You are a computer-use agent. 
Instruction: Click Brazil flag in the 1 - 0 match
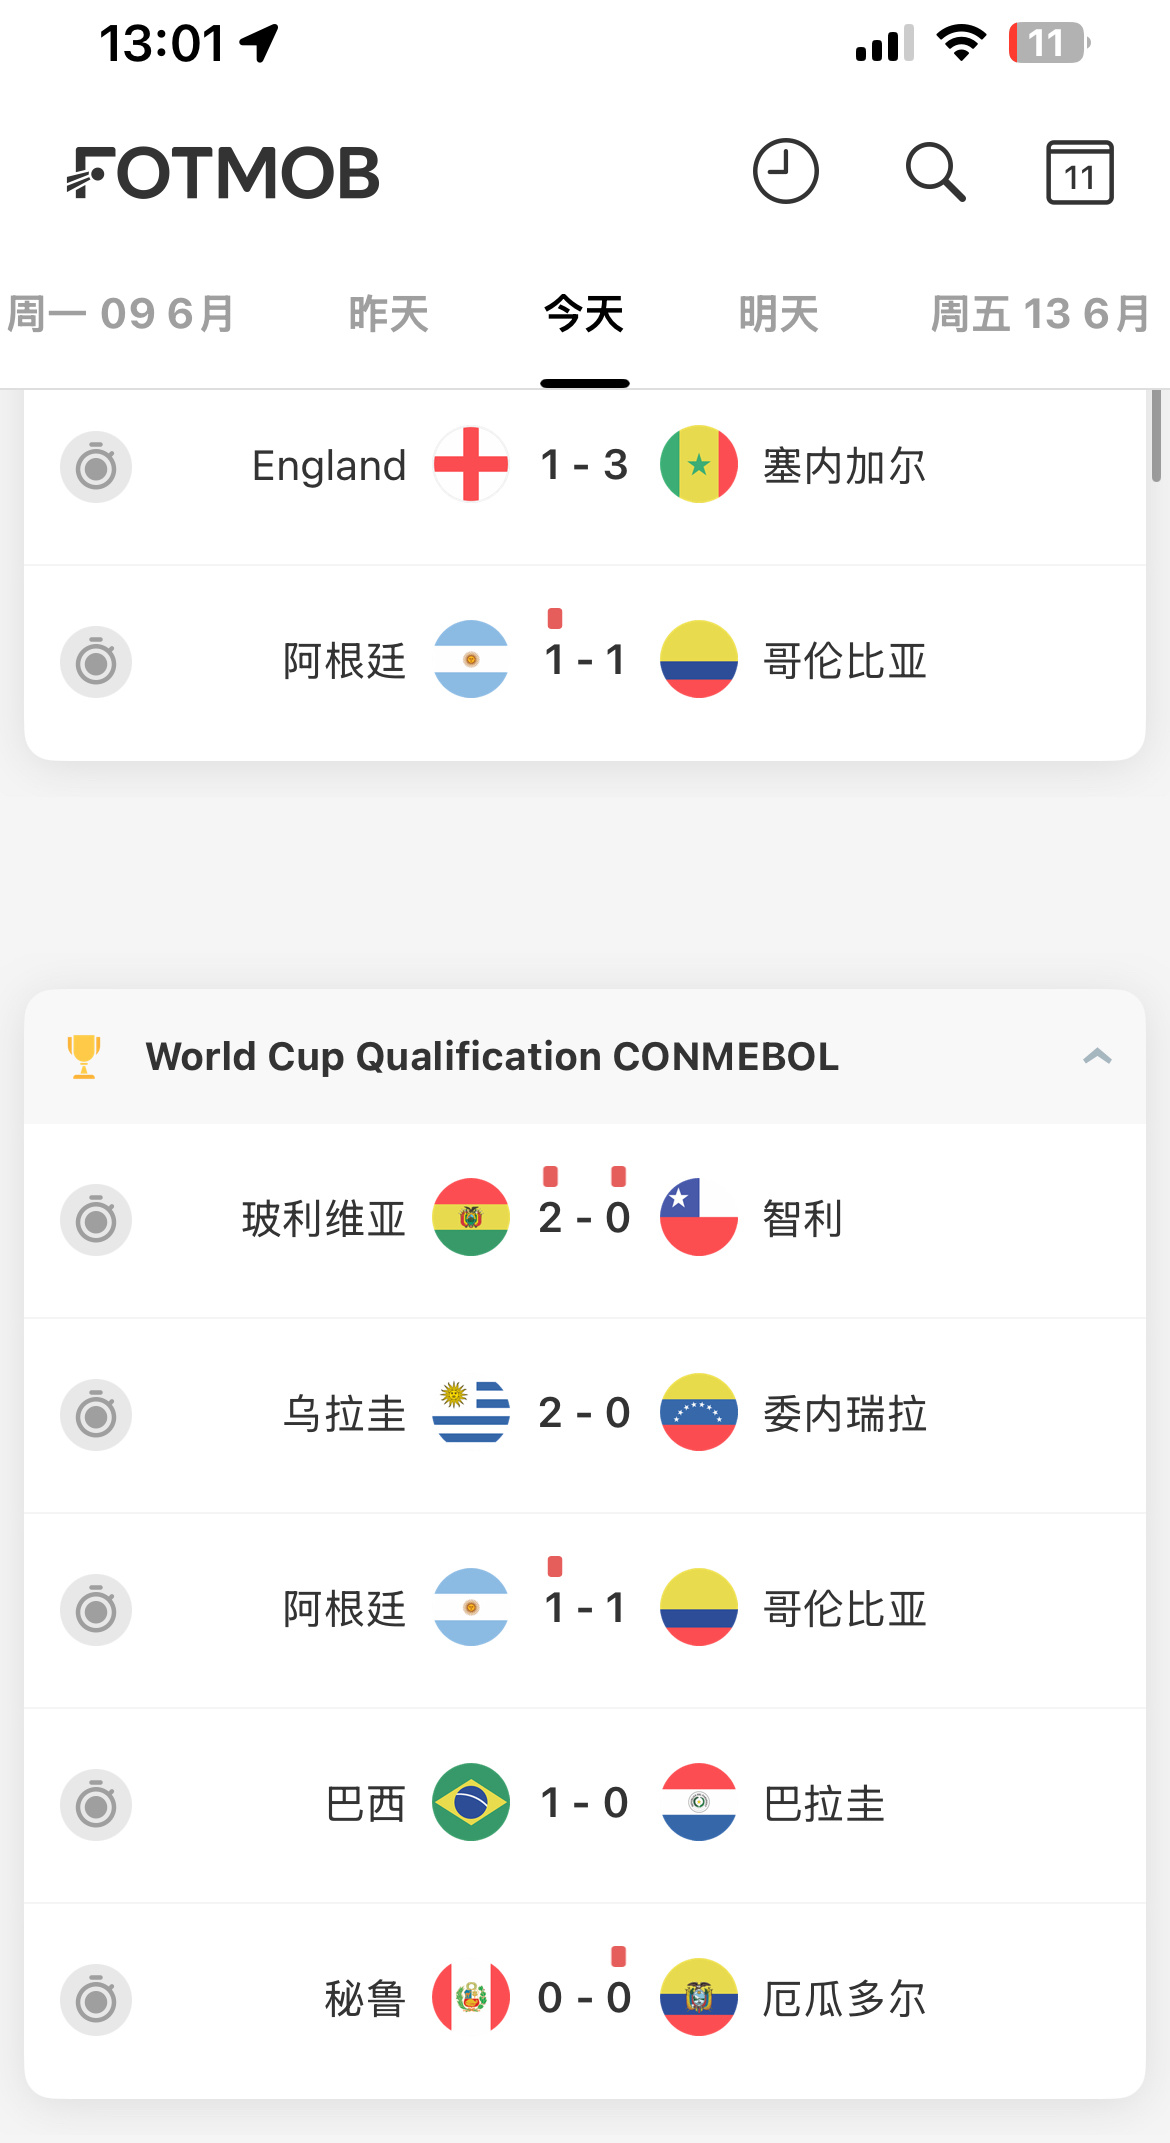471,1802
